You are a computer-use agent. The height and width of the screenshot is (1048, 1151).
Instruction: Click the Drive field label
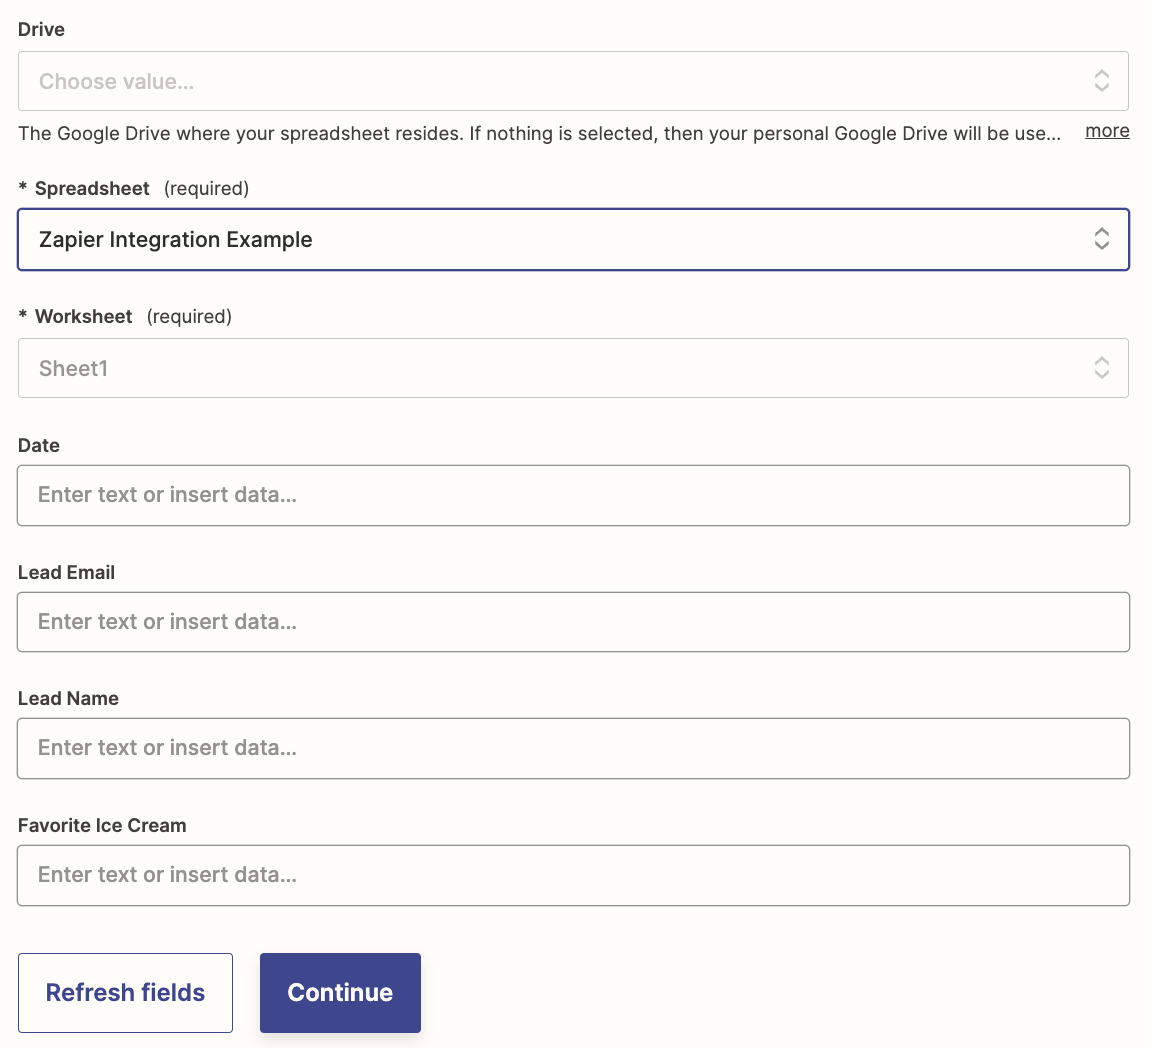pos(41,30)
